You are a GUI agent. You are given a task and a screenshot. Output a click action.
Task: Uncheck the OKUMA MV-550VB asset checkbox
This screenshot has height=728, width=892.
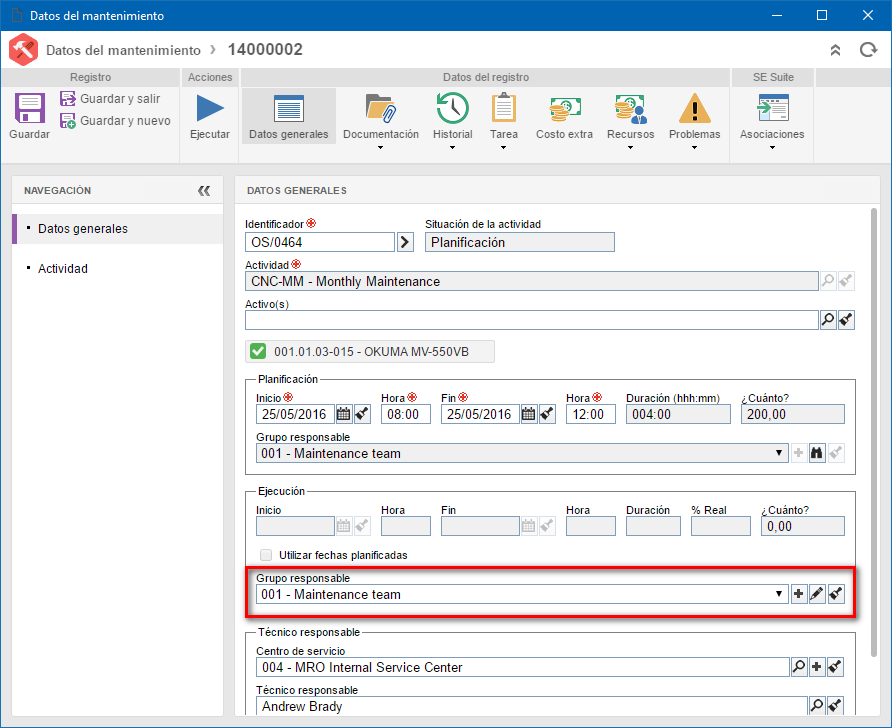pos(258,351)
